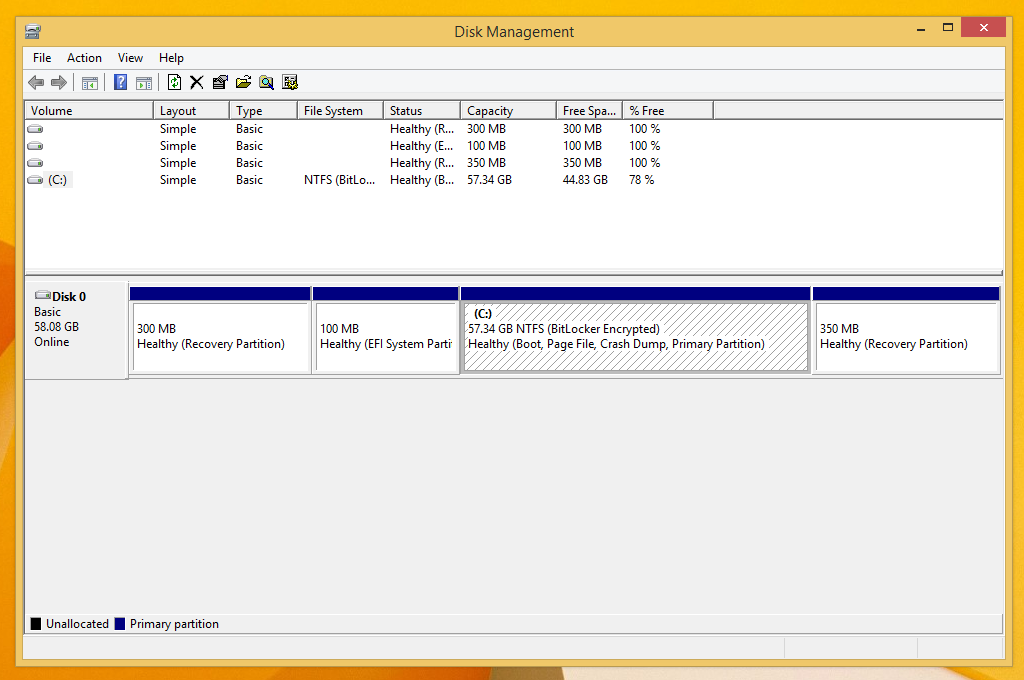Open Properties from the toolbar icon
Screen dimensions: 1024x680
[220, 82]
